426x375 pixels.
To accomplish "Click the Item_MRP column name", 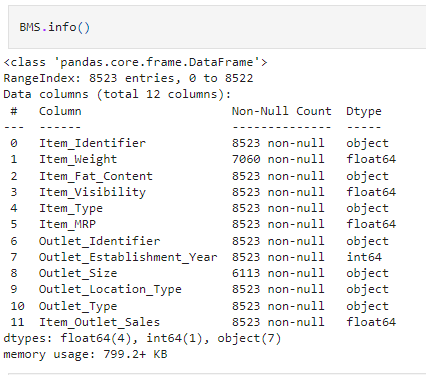I will [67, 224].
